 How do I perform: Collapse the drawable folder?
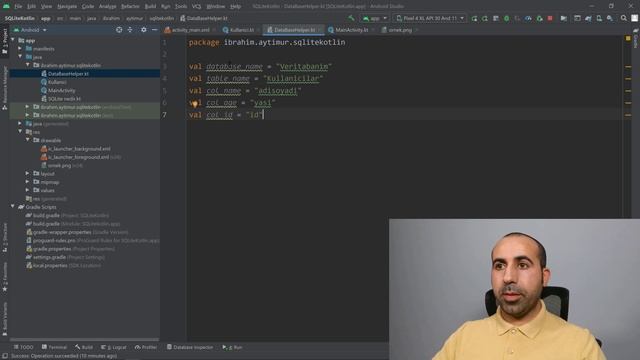click(x=28, y=140)
